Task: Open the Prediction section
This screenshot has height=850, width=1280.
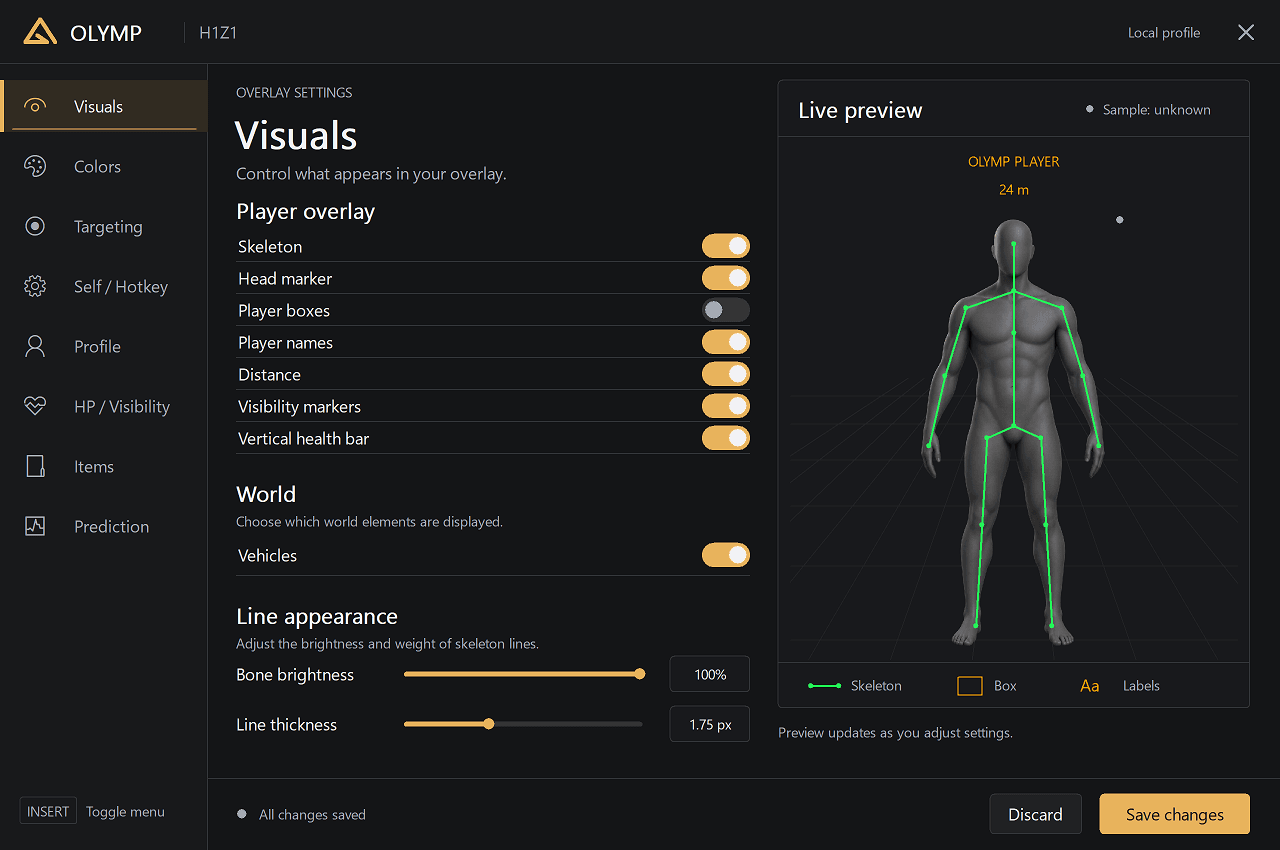Action: 104,526
